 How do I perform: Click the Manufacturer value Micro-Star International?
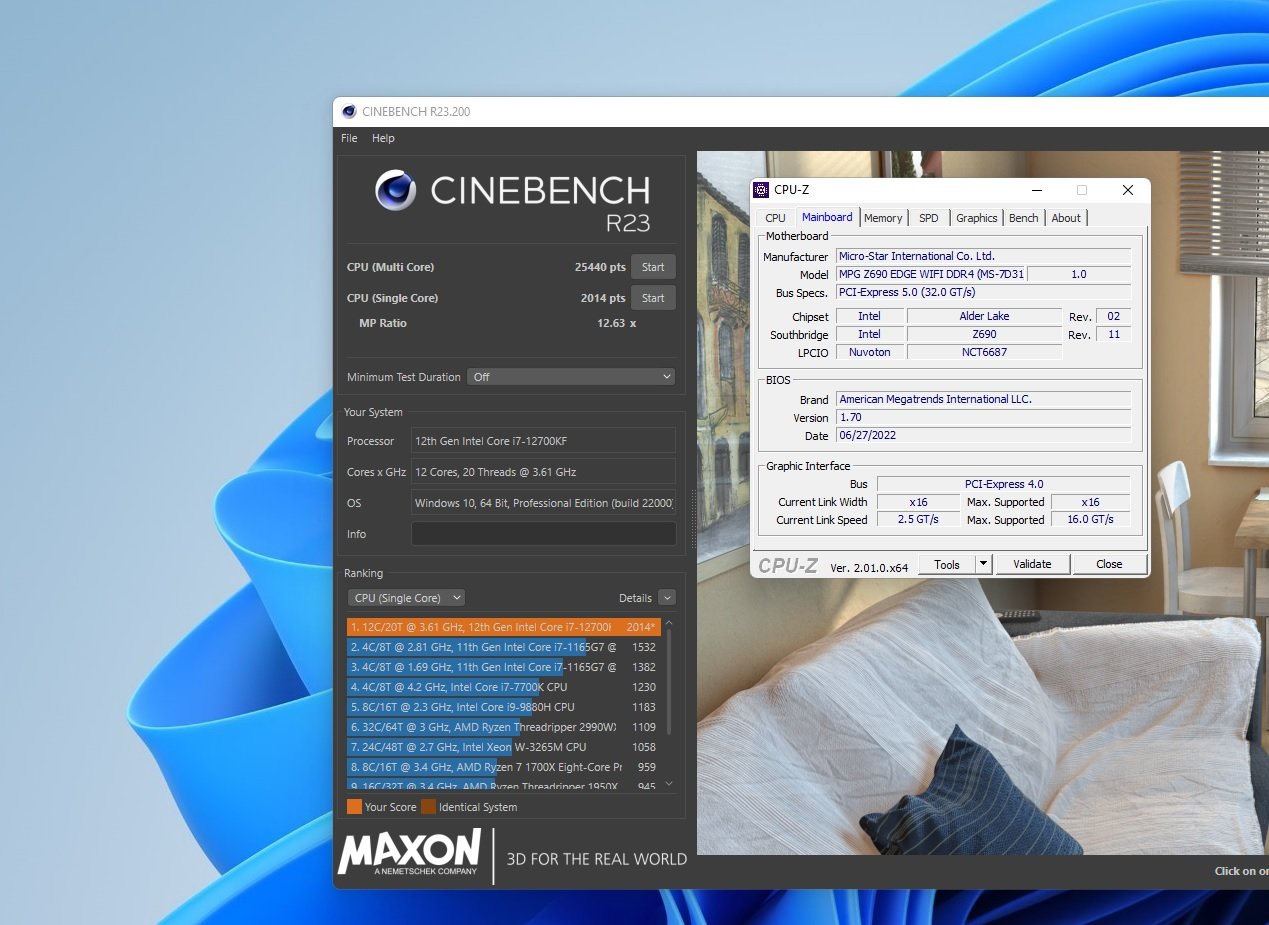coord(983,256)
